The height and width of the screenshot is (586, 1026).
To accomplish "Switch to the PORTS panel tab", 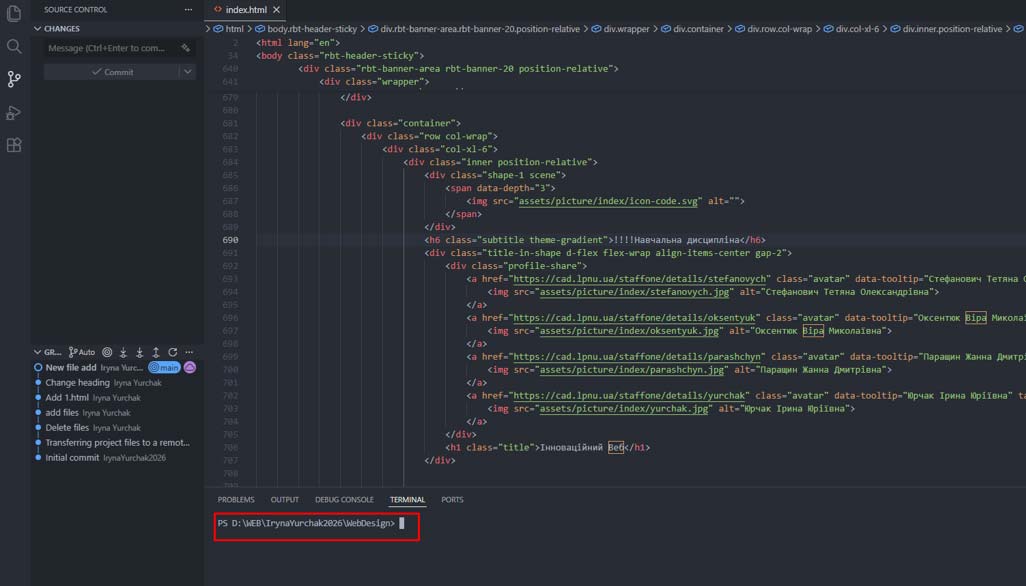I will (x=452, y=499).
